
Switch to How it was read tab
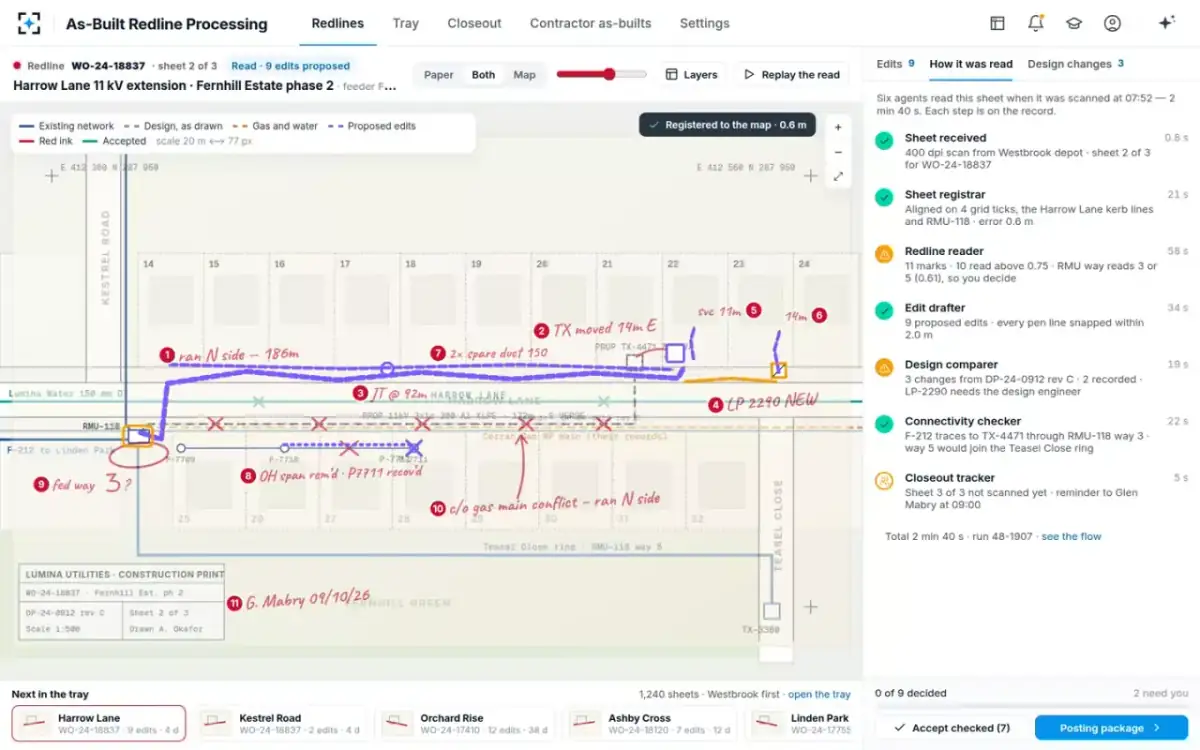pyautogui.click(x=970, y=64)
